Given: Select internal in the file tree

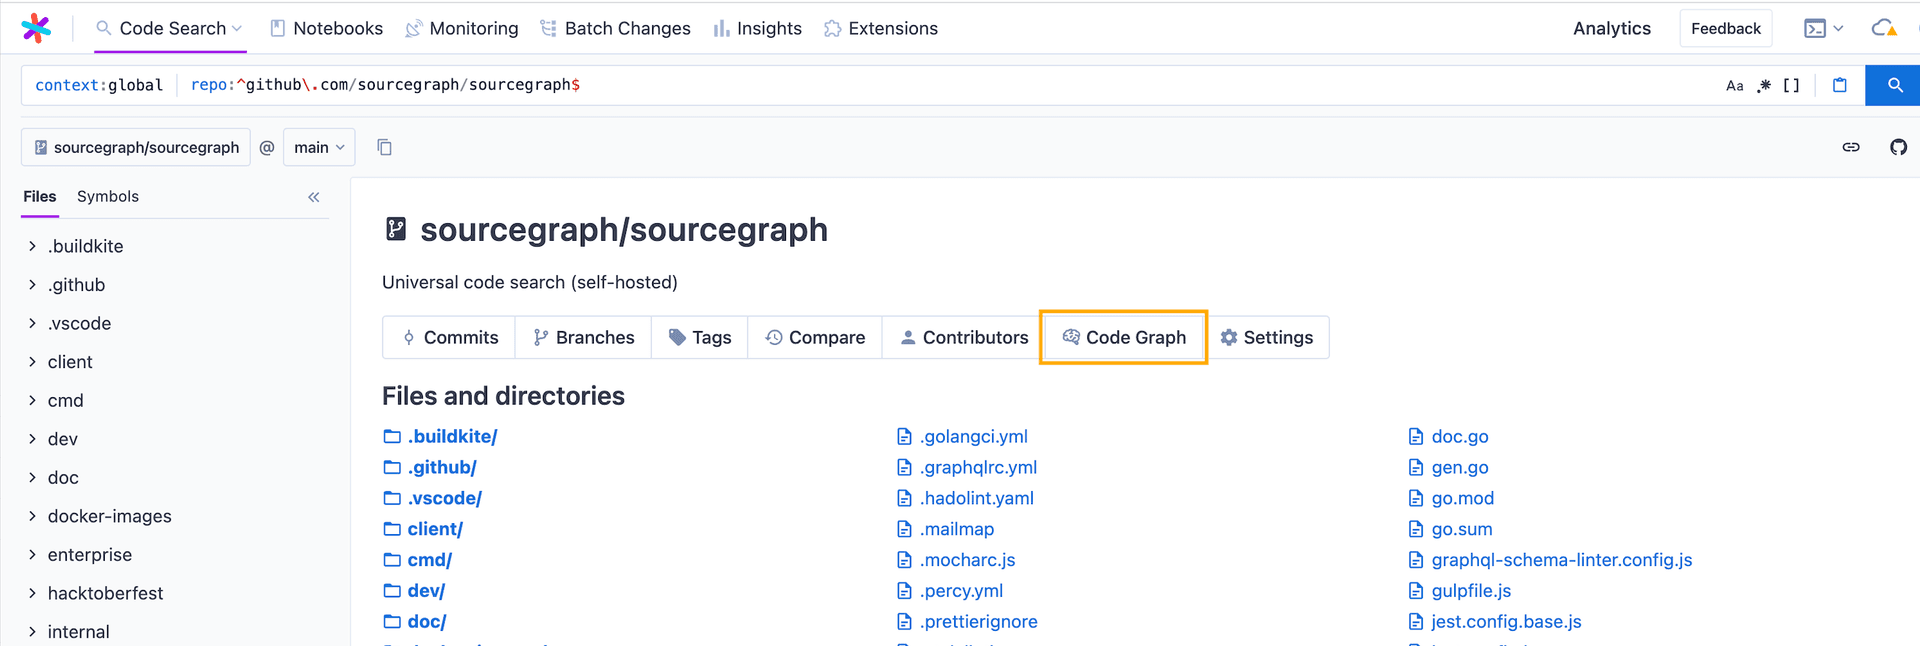Looking at the screenshot, I should coord(78,631).
